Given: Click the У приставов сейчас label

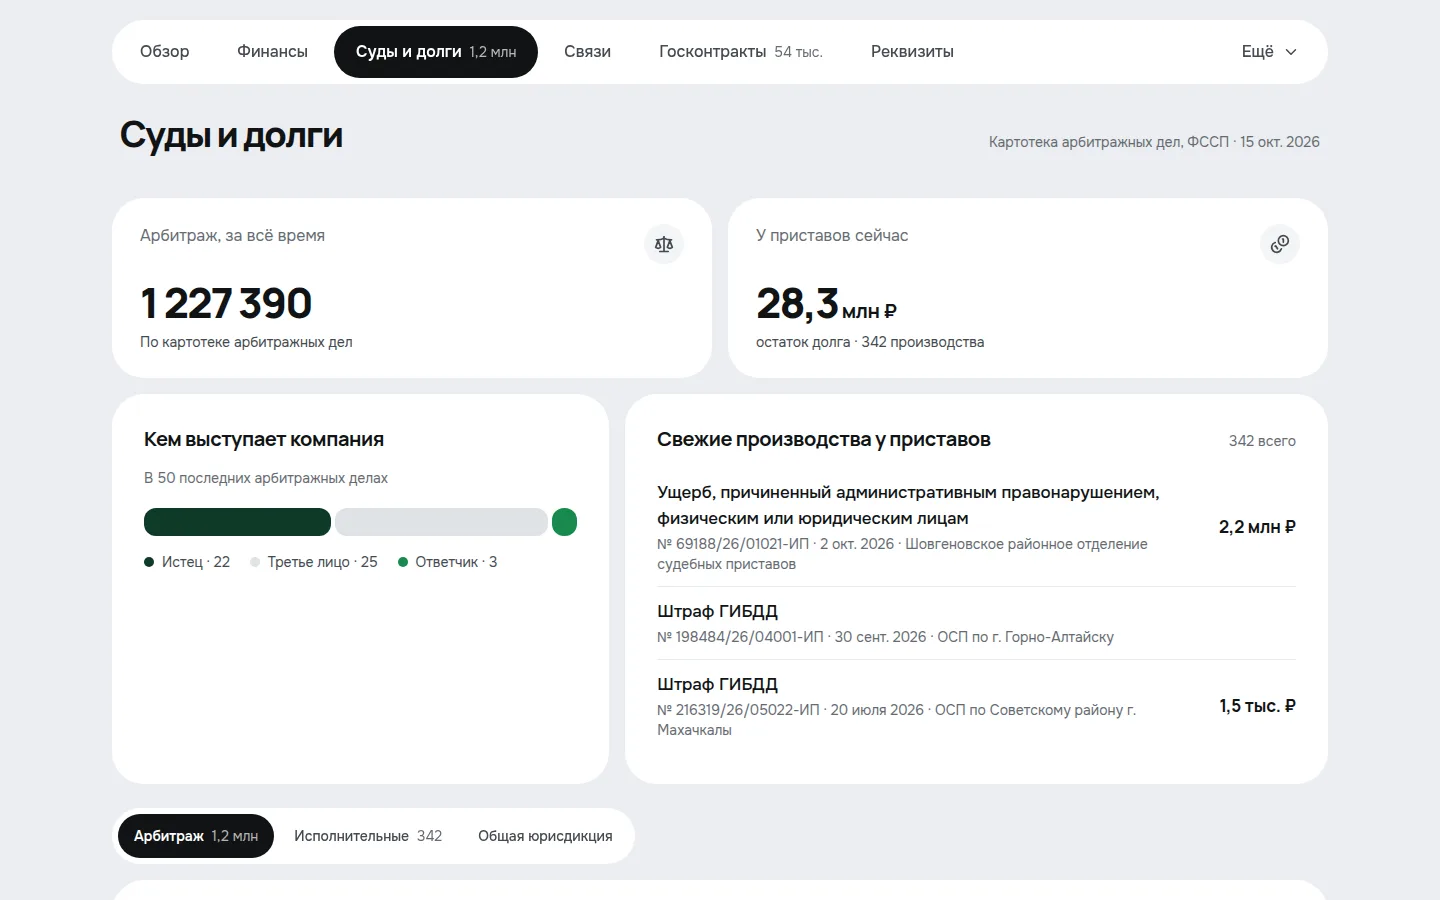Looking at the screenshot, I should [x=832, y=235].
